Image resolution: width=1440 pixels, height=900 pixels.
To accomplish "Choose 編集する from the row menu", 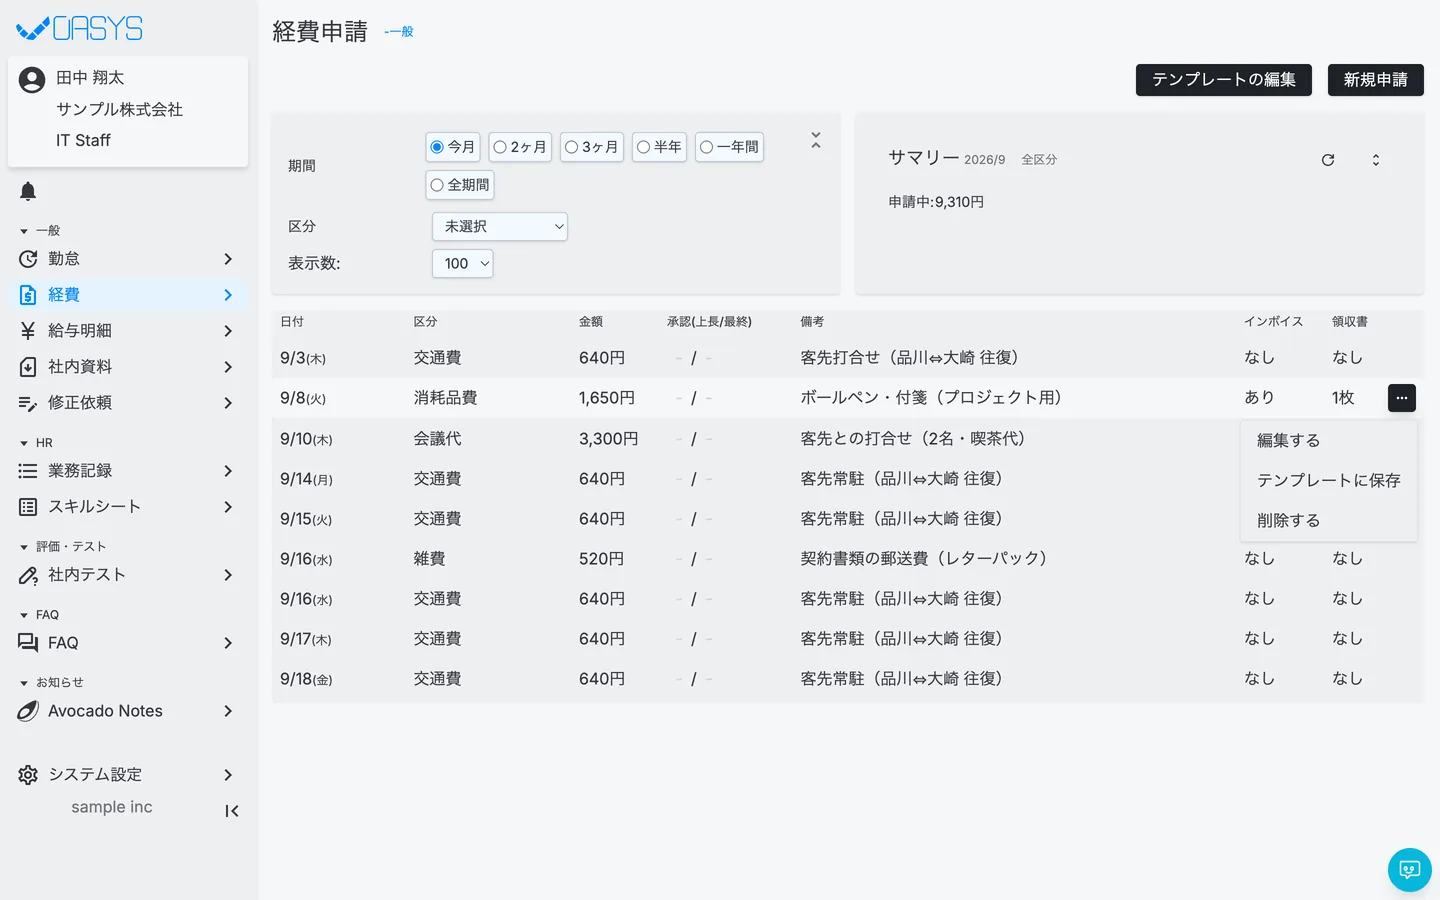I will 1329,441.
